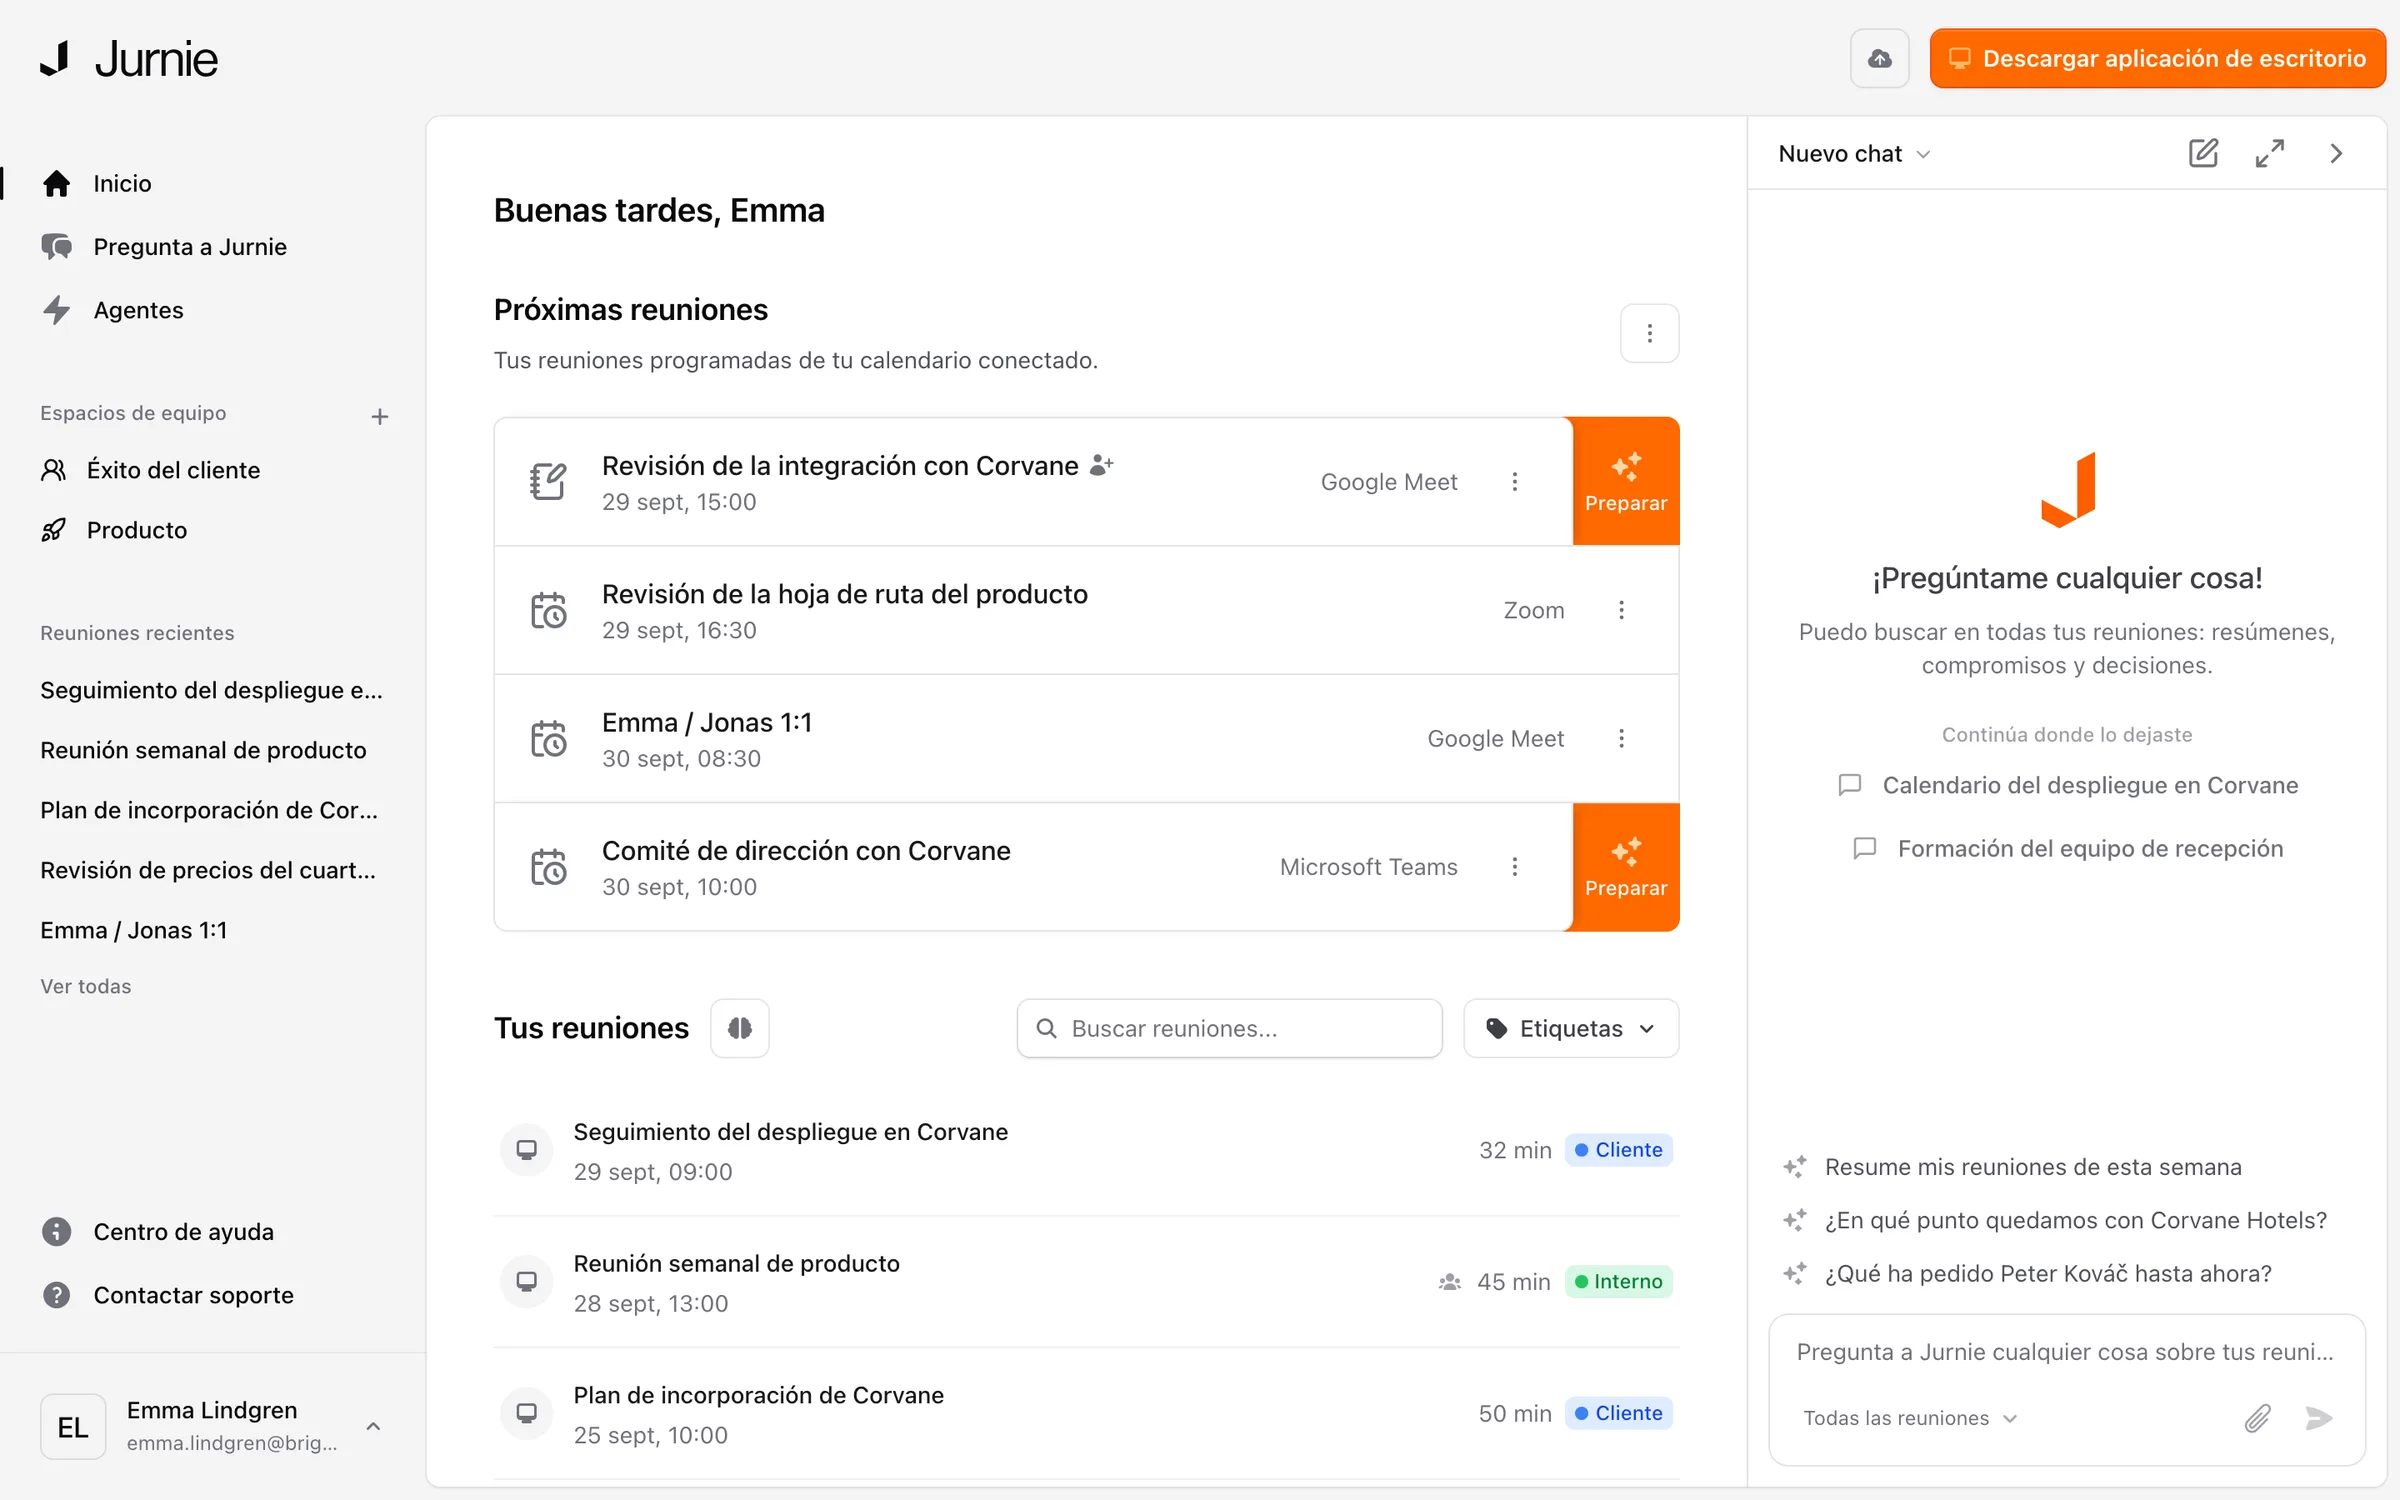This screenshot has height=1500, width=2400.
Task: Go to Inicio in sidebar
Action: click(122, 184)
